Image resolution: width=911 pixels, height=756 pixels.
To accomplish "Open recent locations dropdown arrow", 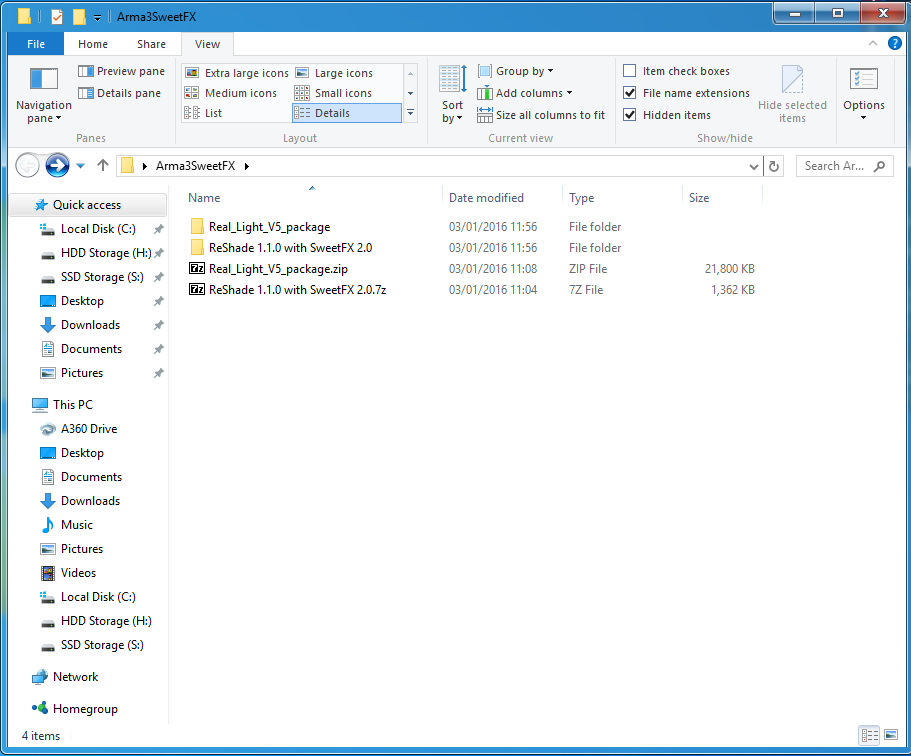I will click(81, 166).
